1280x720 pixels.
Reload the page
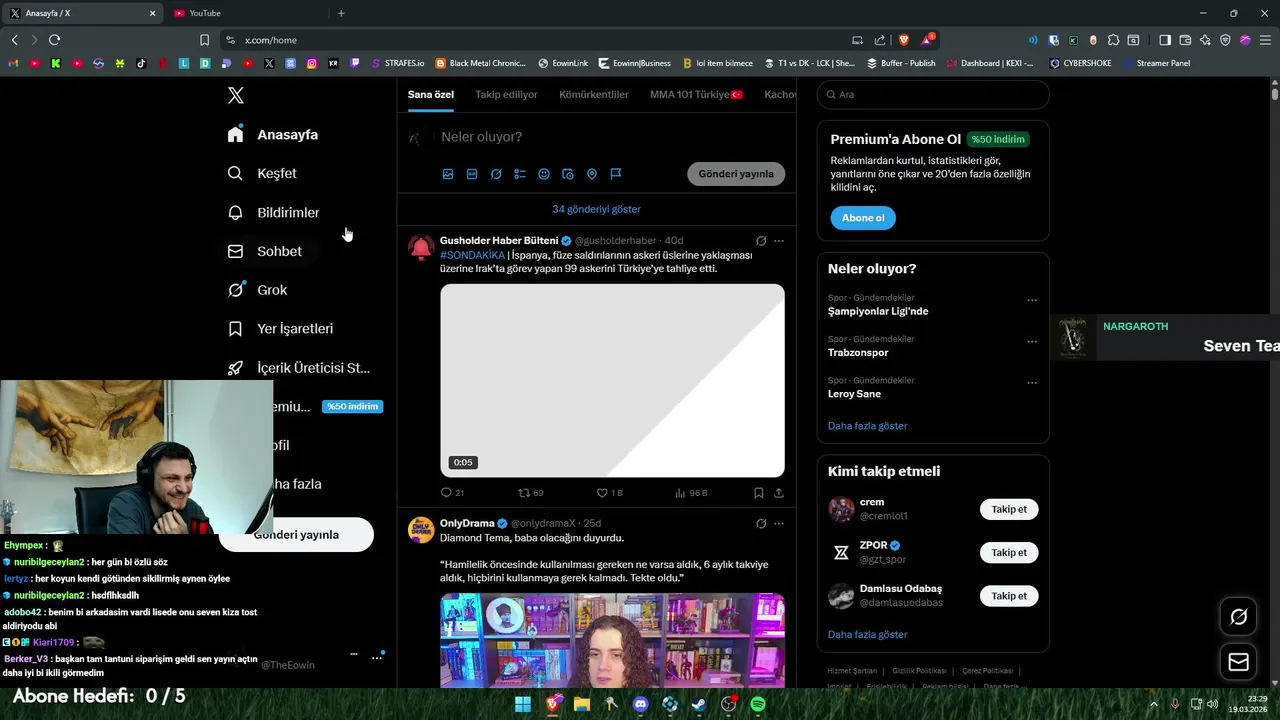[54, 40]
